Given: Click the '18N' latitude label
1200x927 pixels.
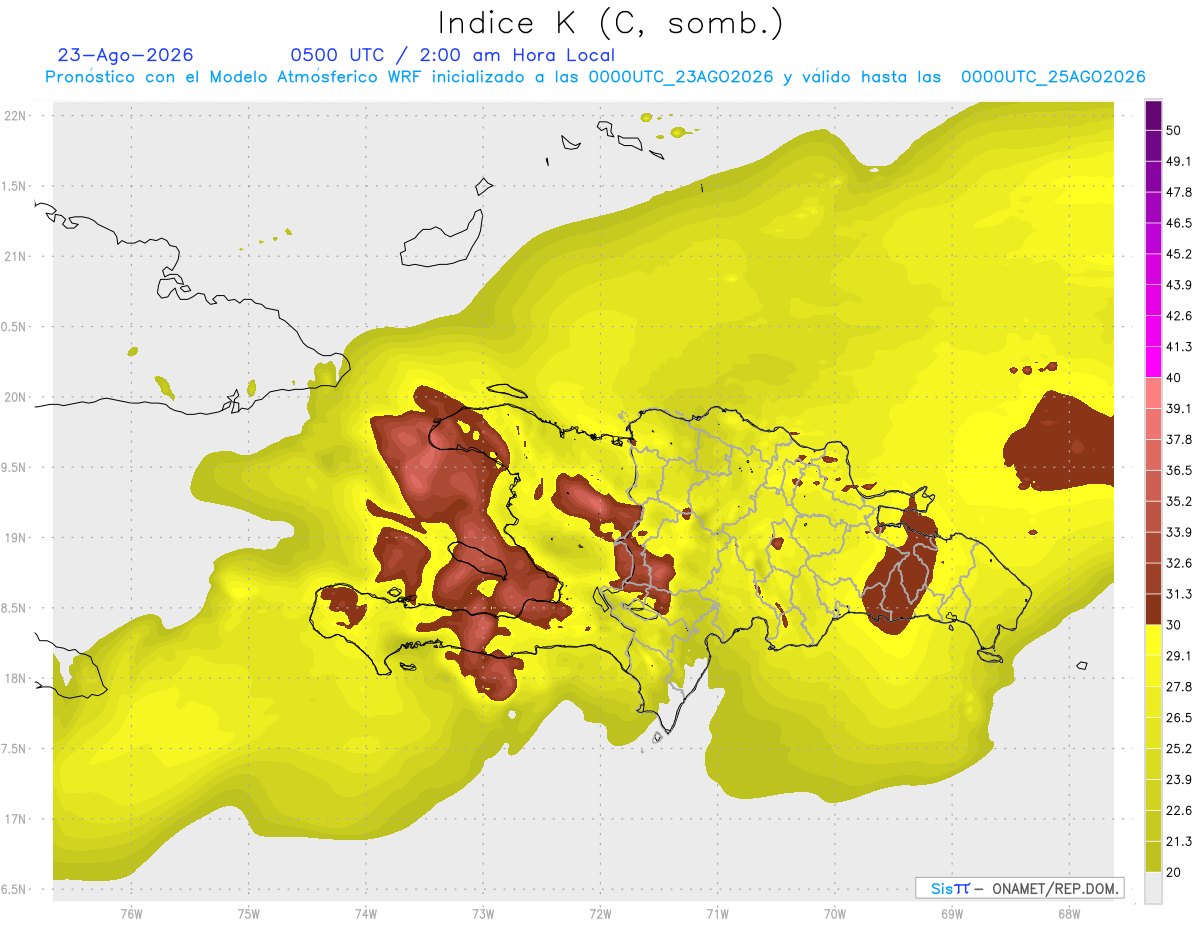Looking at the screenshot, I should coord(15,679).
